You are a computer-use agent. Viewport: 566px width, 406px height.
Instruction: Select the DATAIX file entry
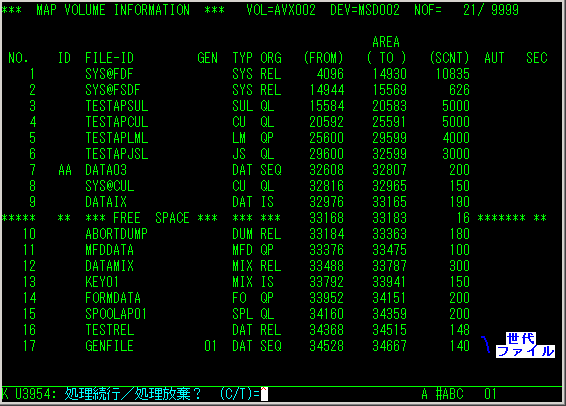tap(106, 202)
